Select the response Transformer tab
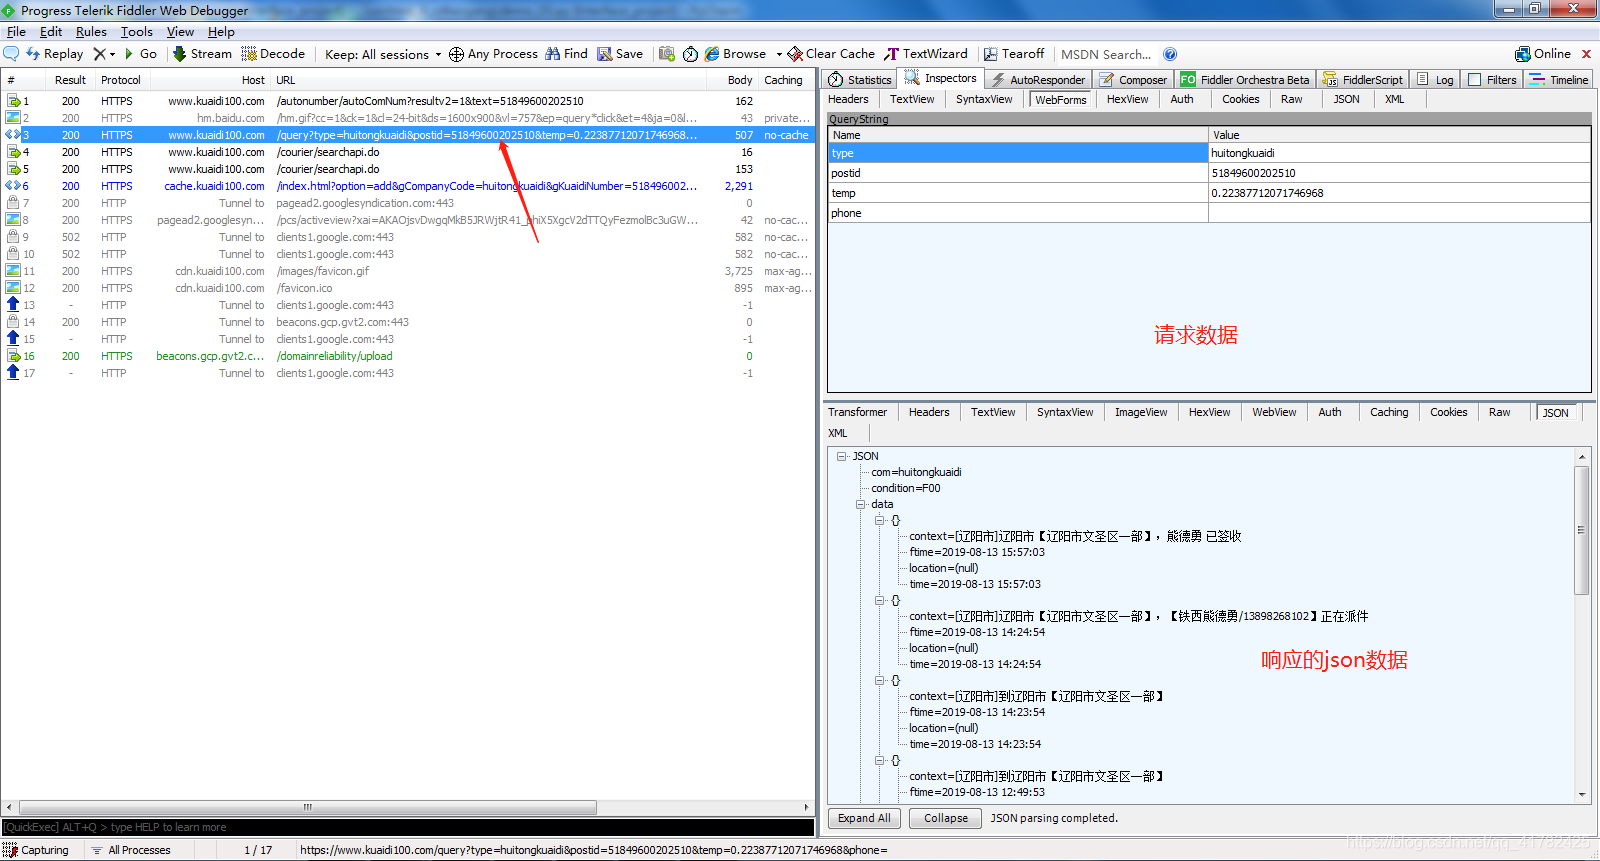 pyautogui.click(x=857, y=412)
